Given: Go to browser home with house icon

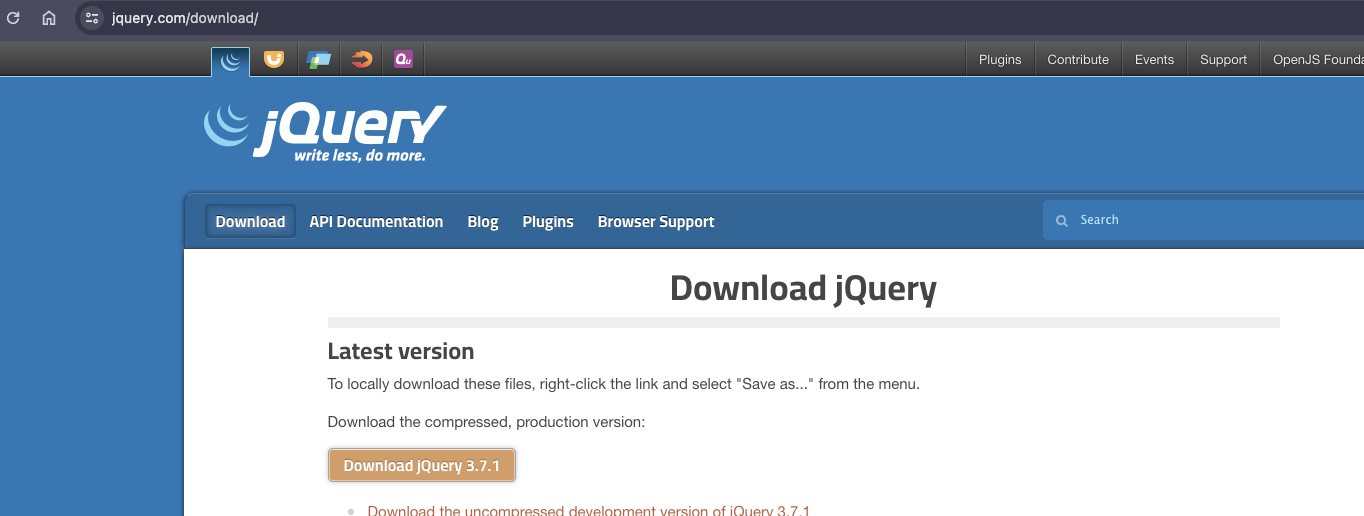Looking at the screenshot, I should [x=49, y=18].
